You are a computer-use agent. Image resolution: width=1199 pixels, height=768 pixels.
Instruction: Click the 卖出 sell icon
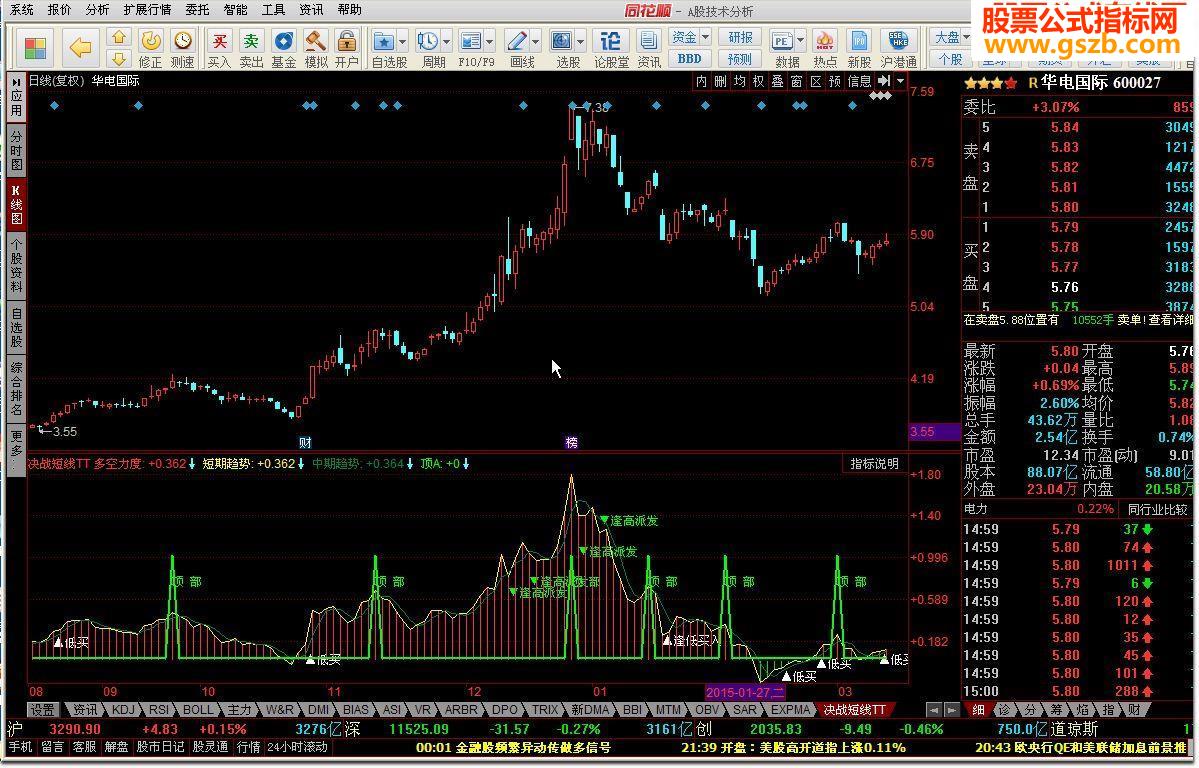tap(251, 40)
